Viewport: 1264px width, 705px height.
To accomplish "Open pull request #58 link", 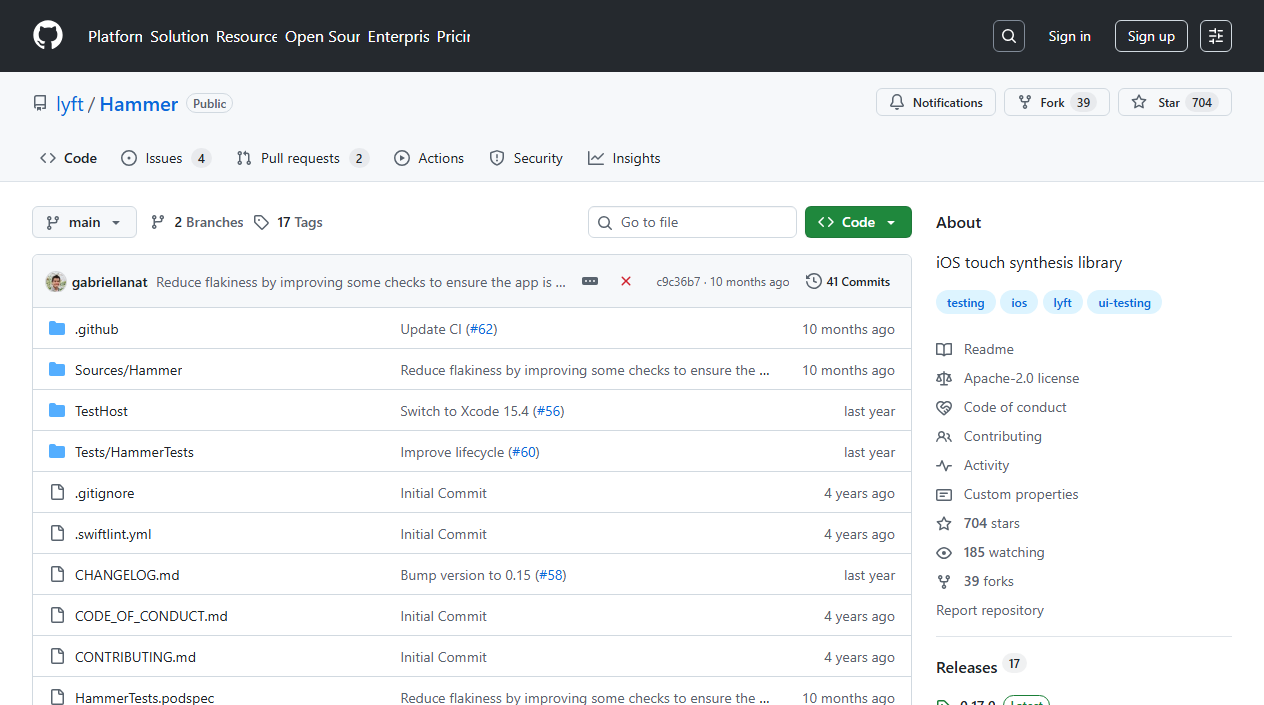I will pyautogui.click(x=551, y=575).
